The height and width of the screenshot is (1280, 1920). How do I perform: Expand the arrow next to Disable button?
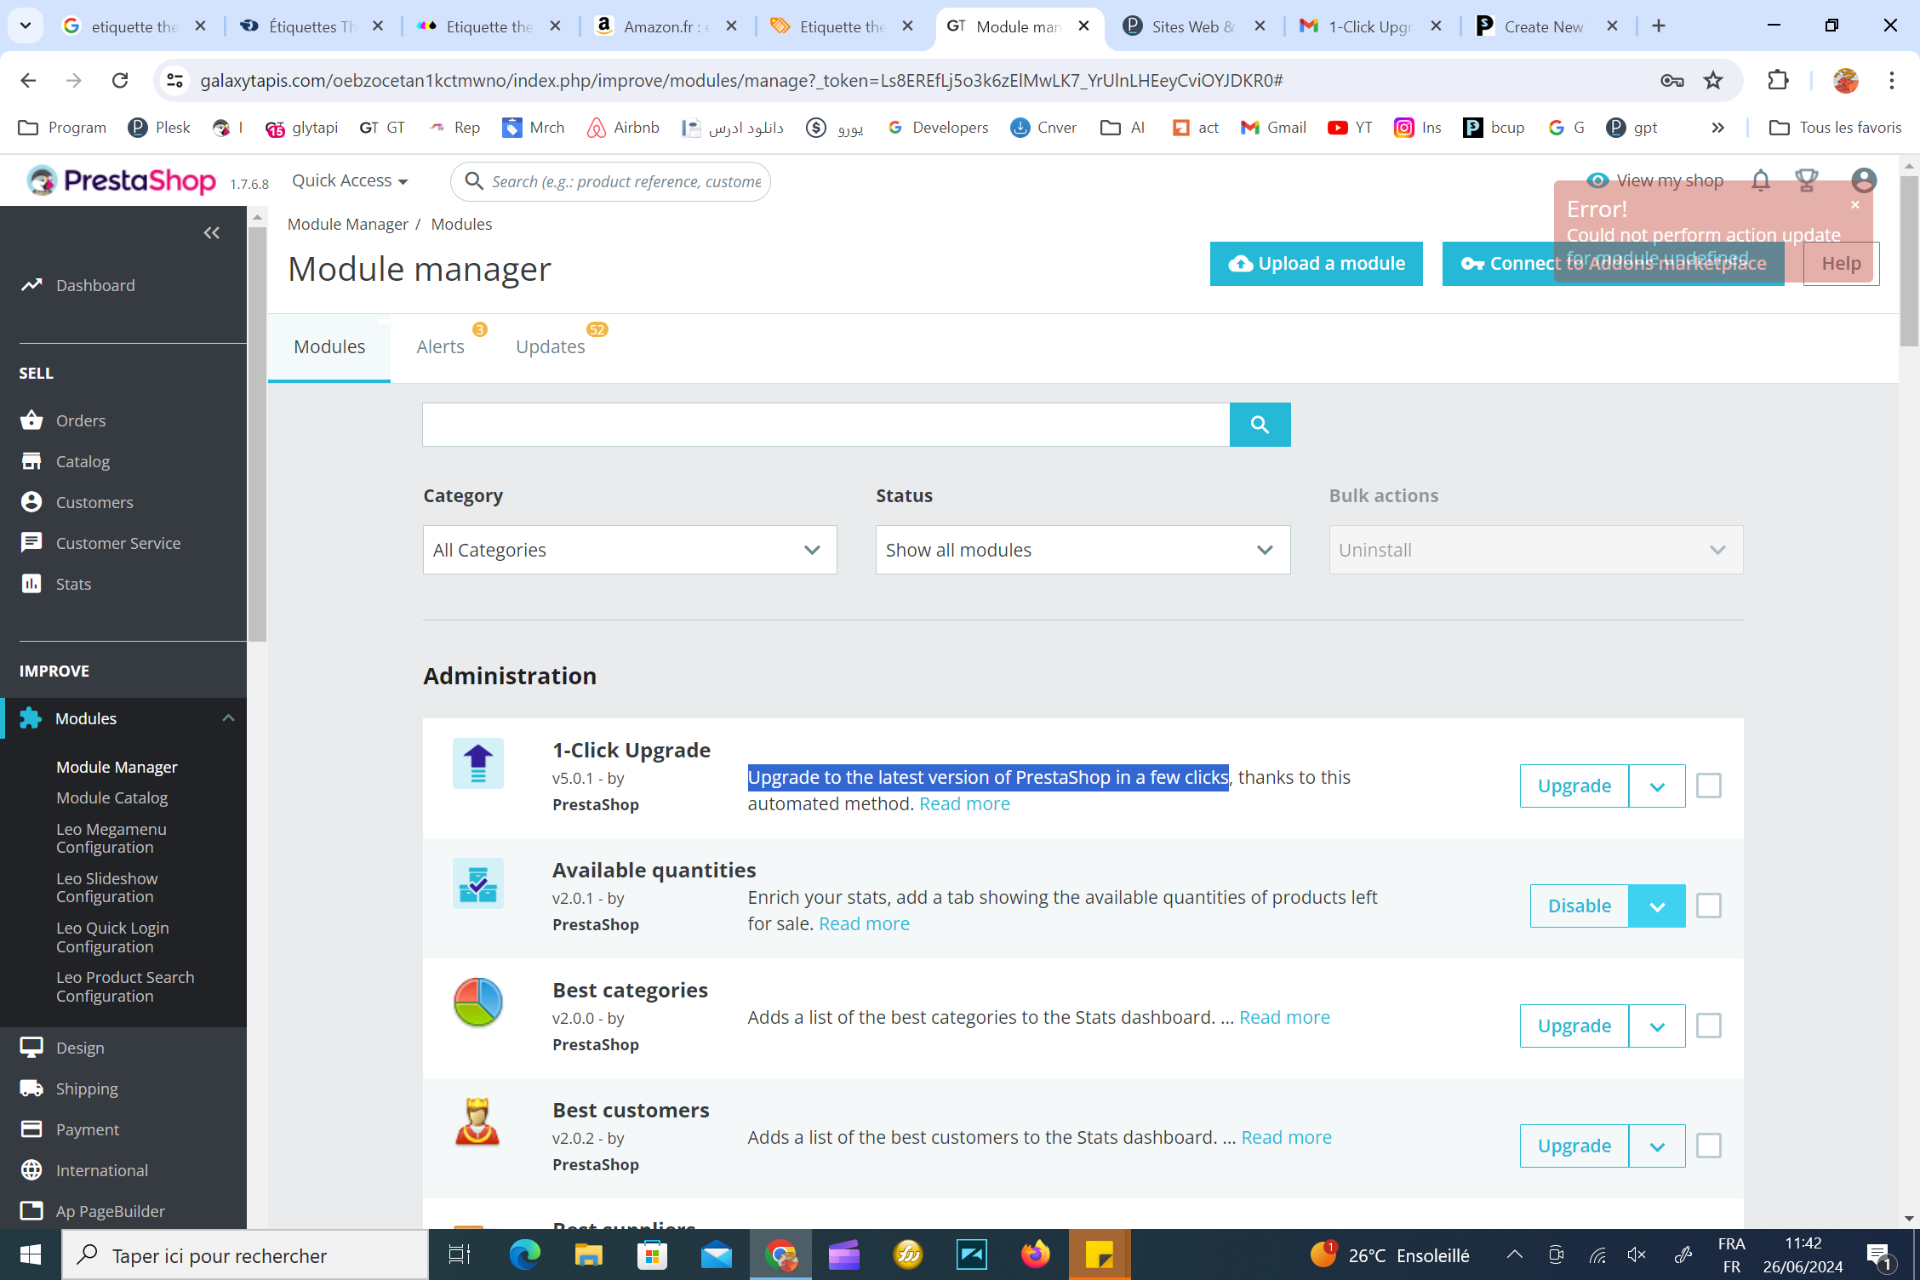[1657, 906]
